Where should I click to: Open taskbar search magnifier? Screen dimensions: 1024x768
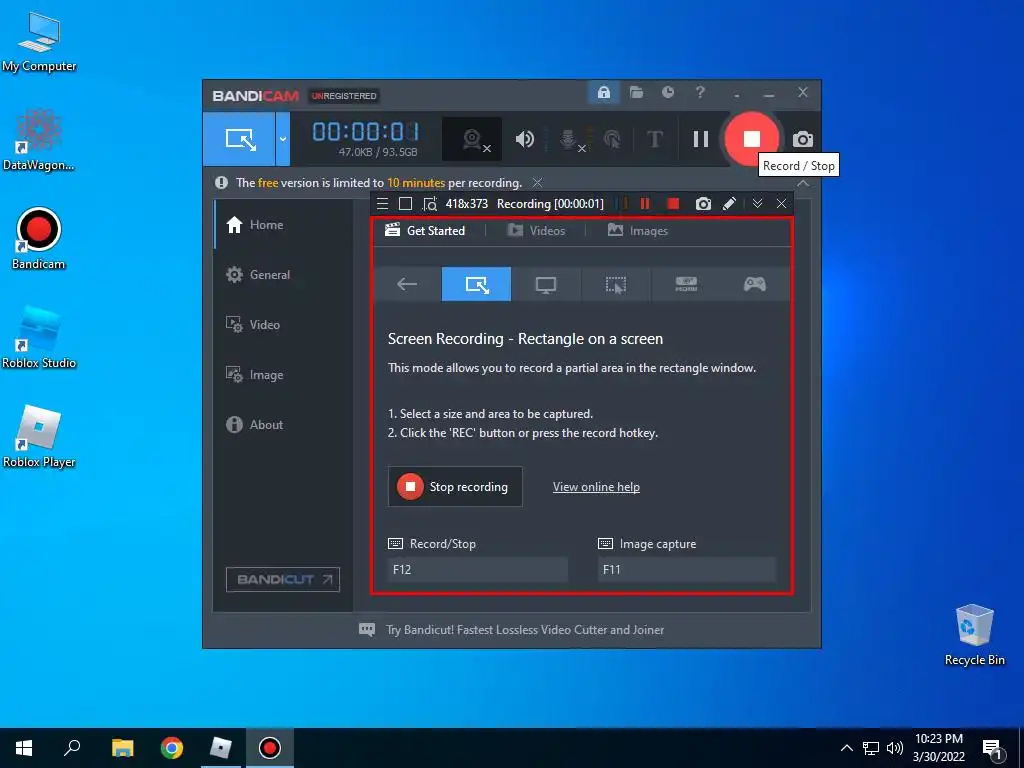[72, 748]
